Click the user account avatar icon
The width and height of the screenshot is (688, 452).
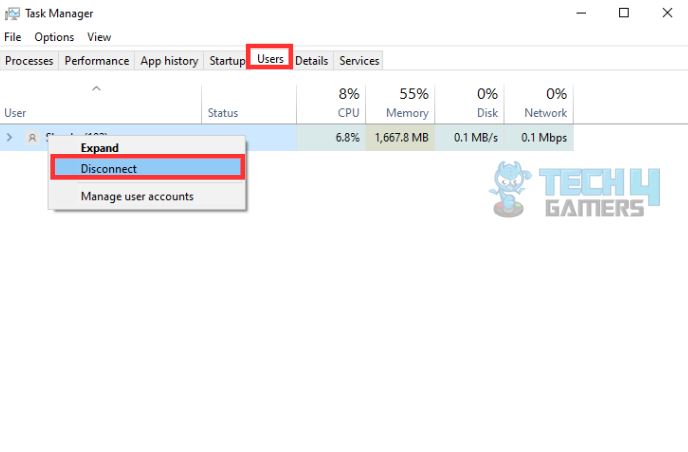point(32,137)
